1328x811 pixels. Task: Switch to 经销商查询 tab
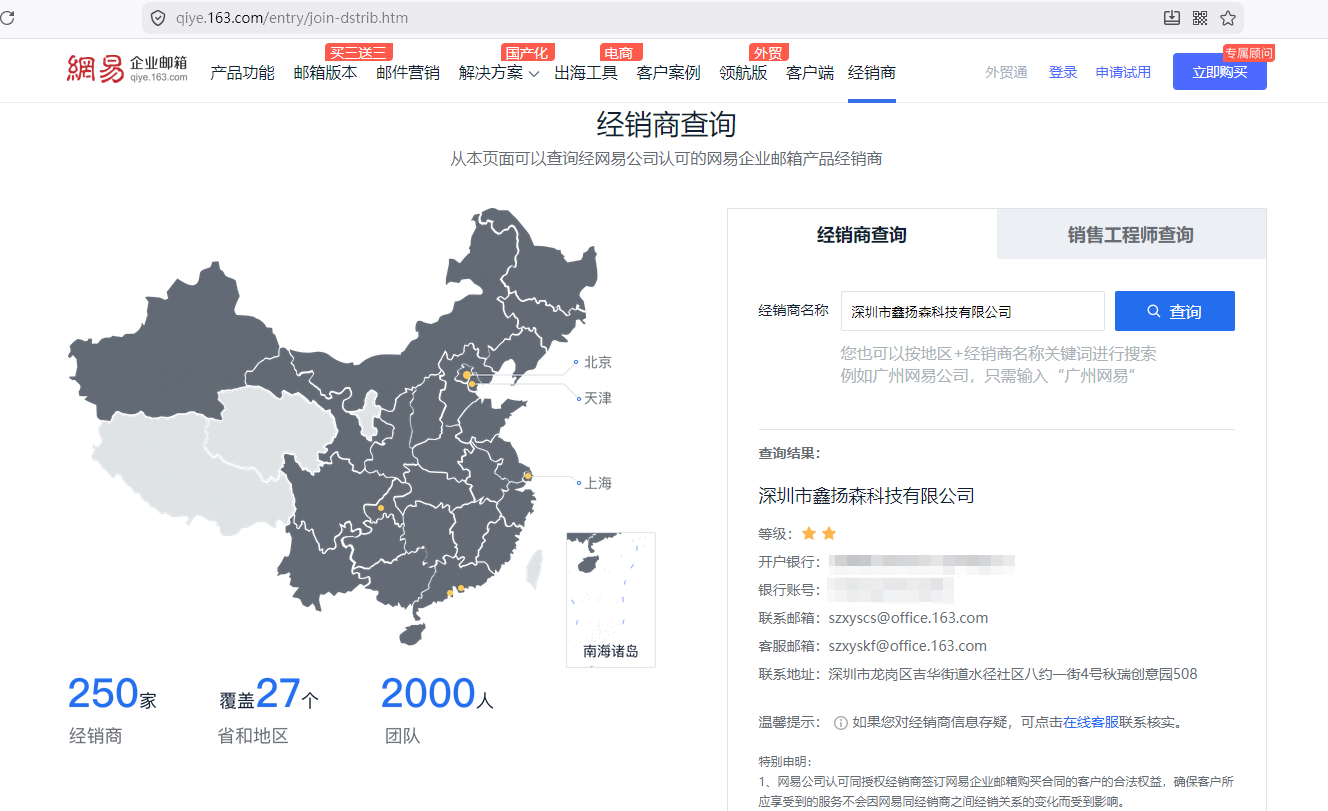pos(862,235)
